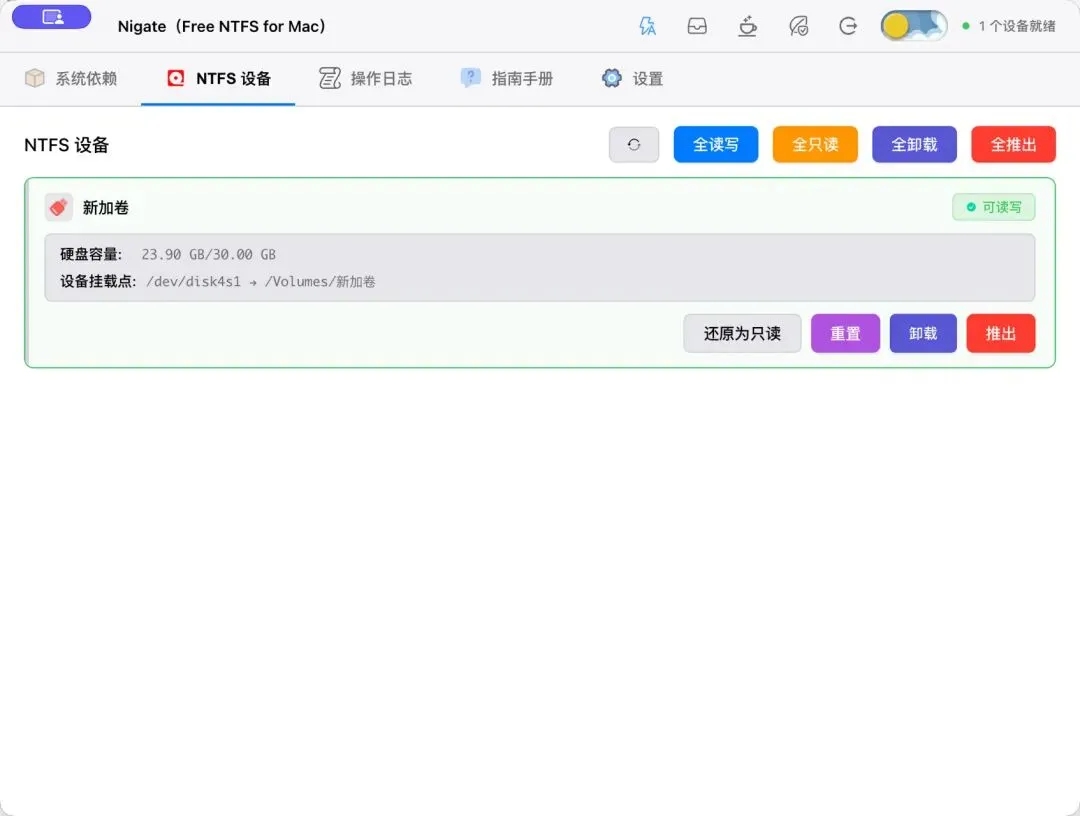The height and width of the screenshot is (816, 1080).
Task: Click the purple 重置 button
Action: point(845,333)
